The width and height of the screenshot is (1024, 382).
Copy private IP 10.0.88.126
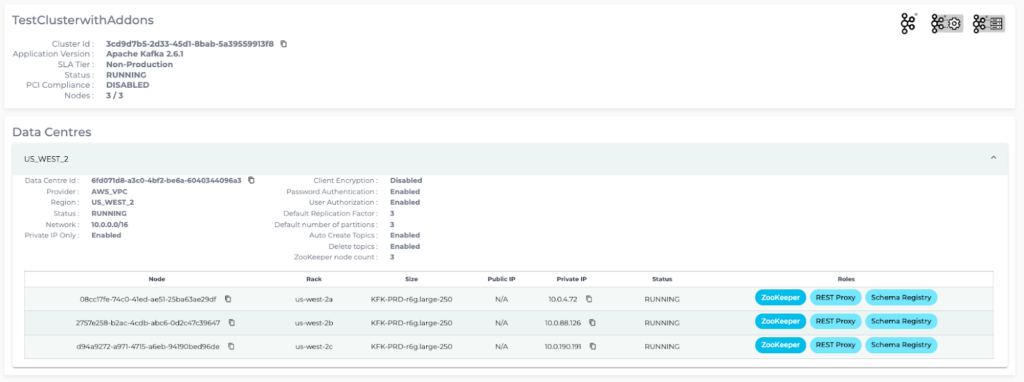pos(592,323)
